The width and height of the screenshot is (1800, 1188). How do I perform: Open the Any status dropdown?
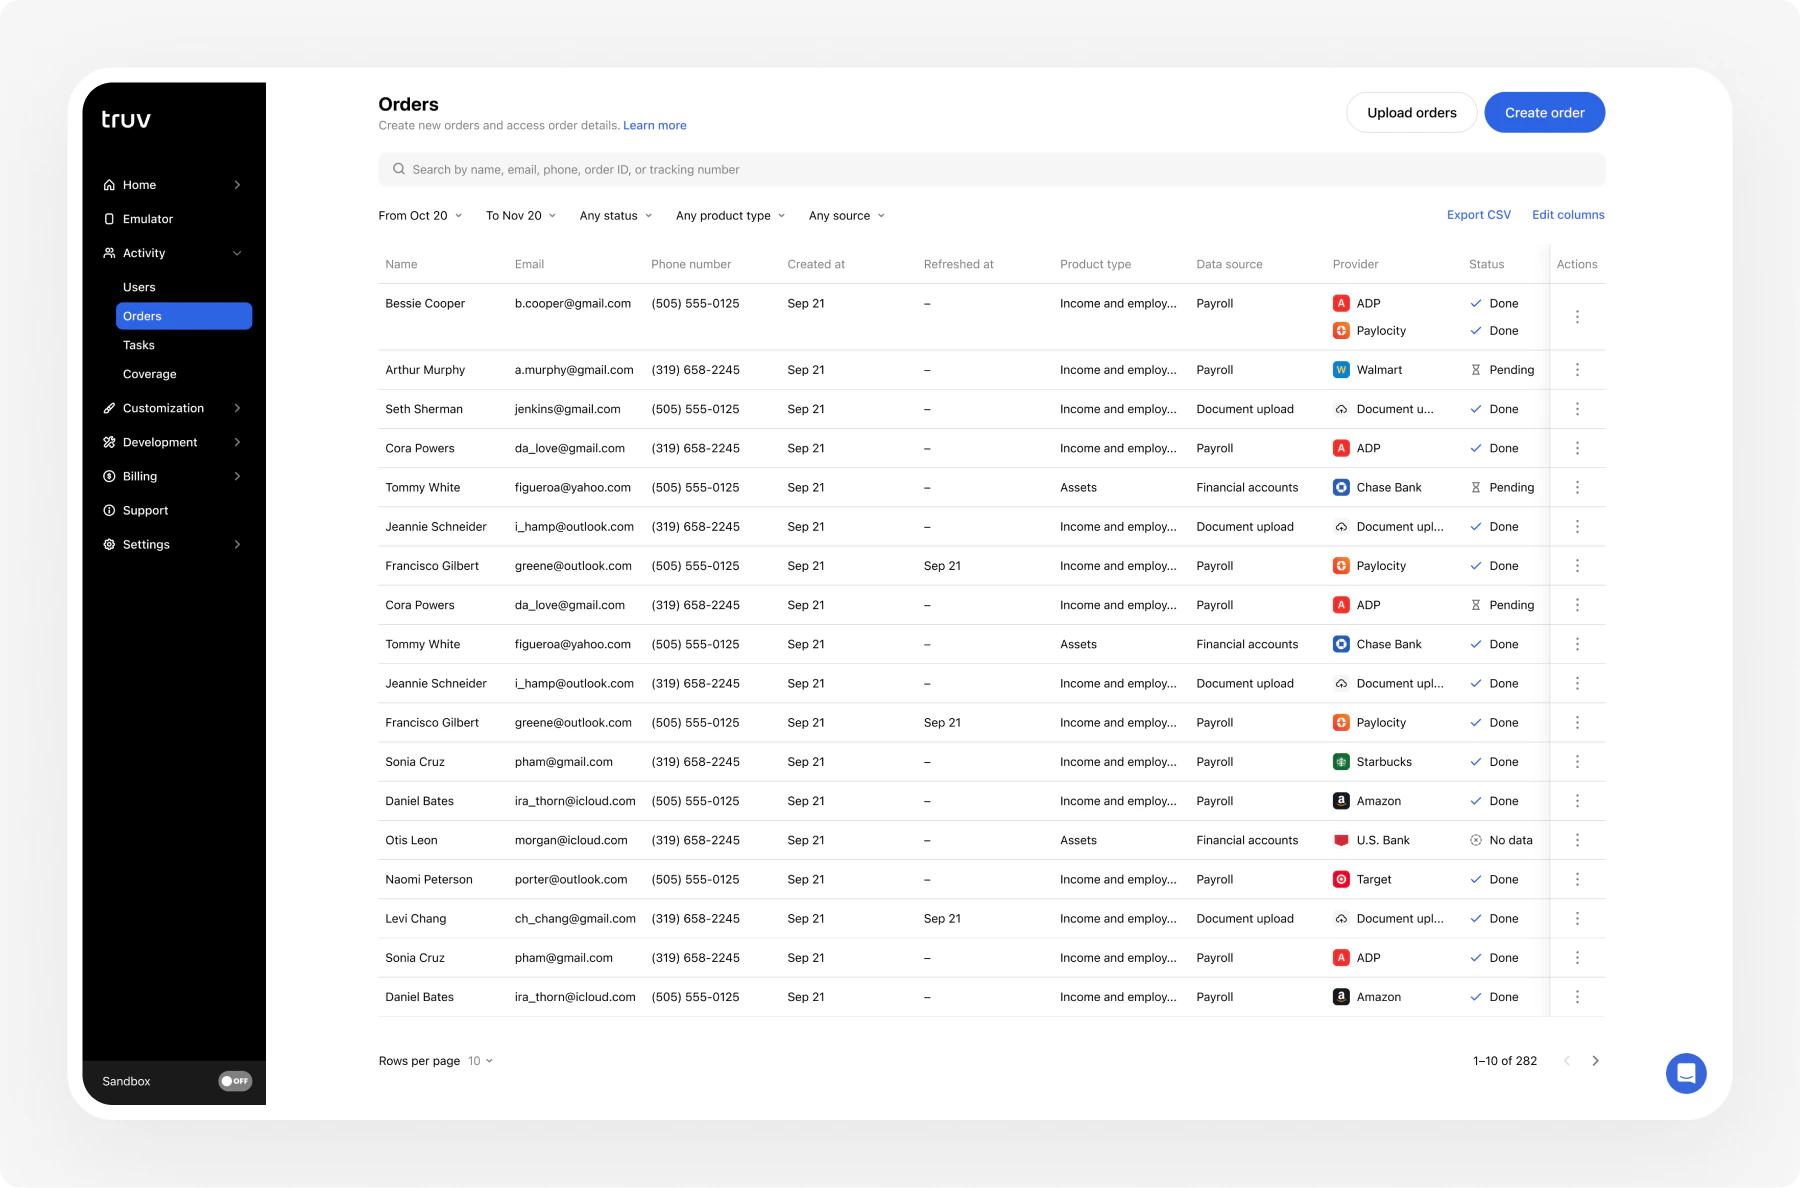pos(614,215)
